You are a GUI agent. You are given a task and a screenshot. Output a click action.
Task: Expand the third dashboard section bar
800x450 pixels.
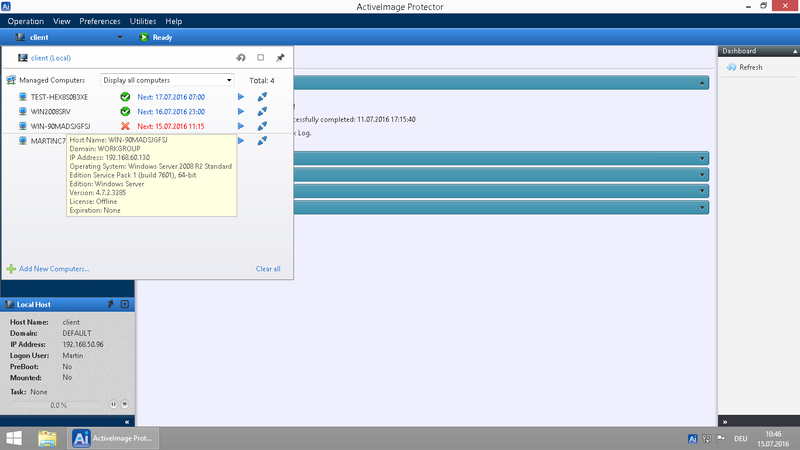pos(702,174)
